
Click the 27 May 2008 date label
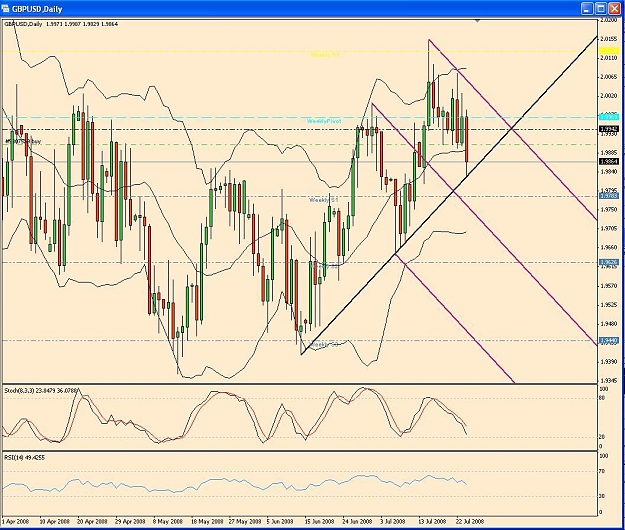pos(244,521)
